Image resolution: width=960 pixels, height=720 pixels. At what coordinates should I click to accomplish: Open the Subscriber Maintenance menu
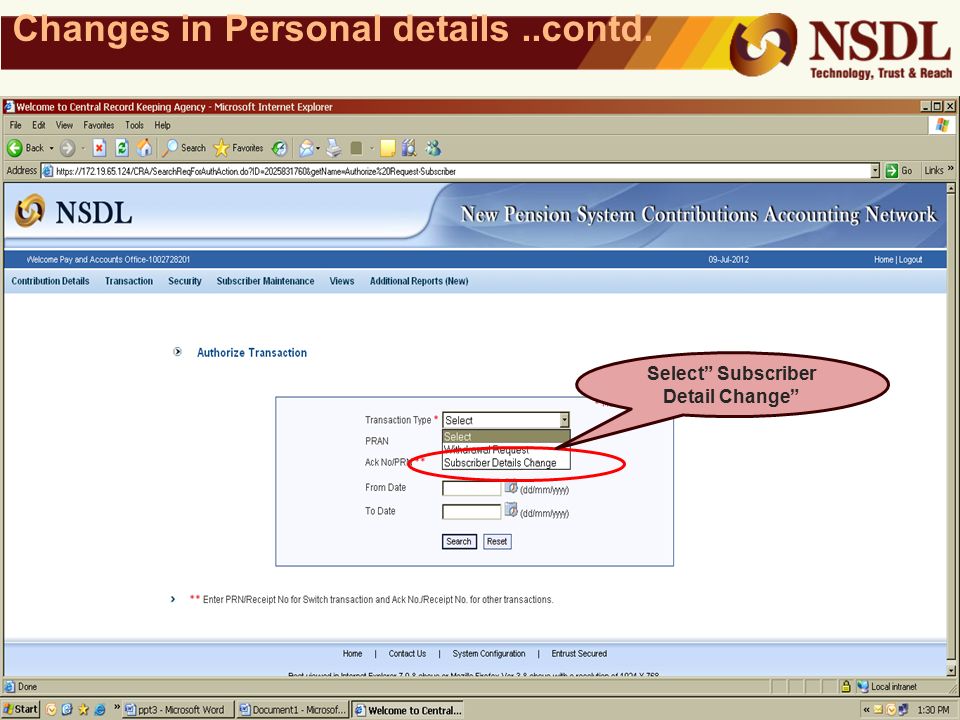point(265,281)
